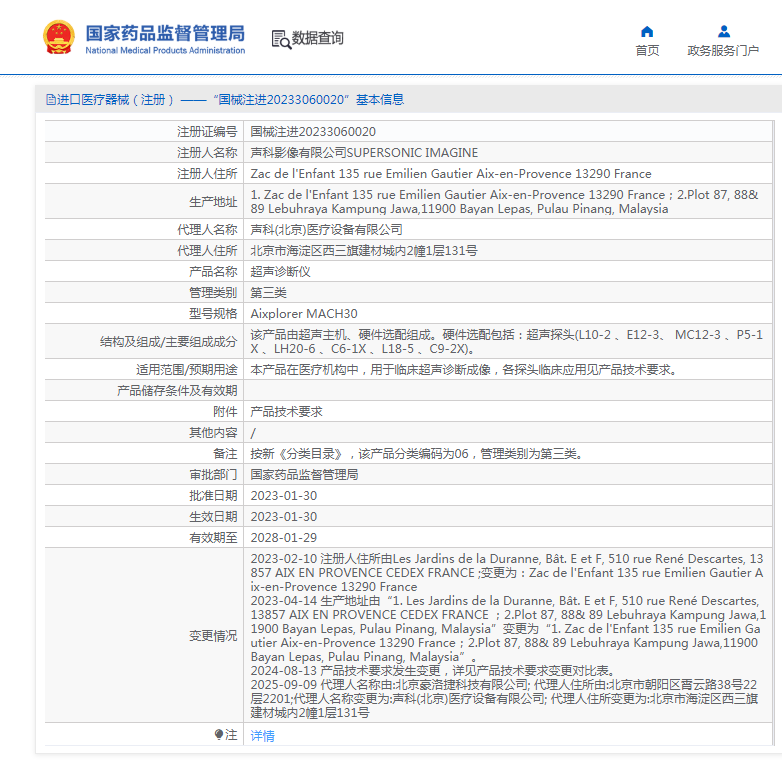Image resolution: width=782 pixels, height=763 pixels.
Task: Click the 政务服务门户 person icon
Action: point(723,31)
